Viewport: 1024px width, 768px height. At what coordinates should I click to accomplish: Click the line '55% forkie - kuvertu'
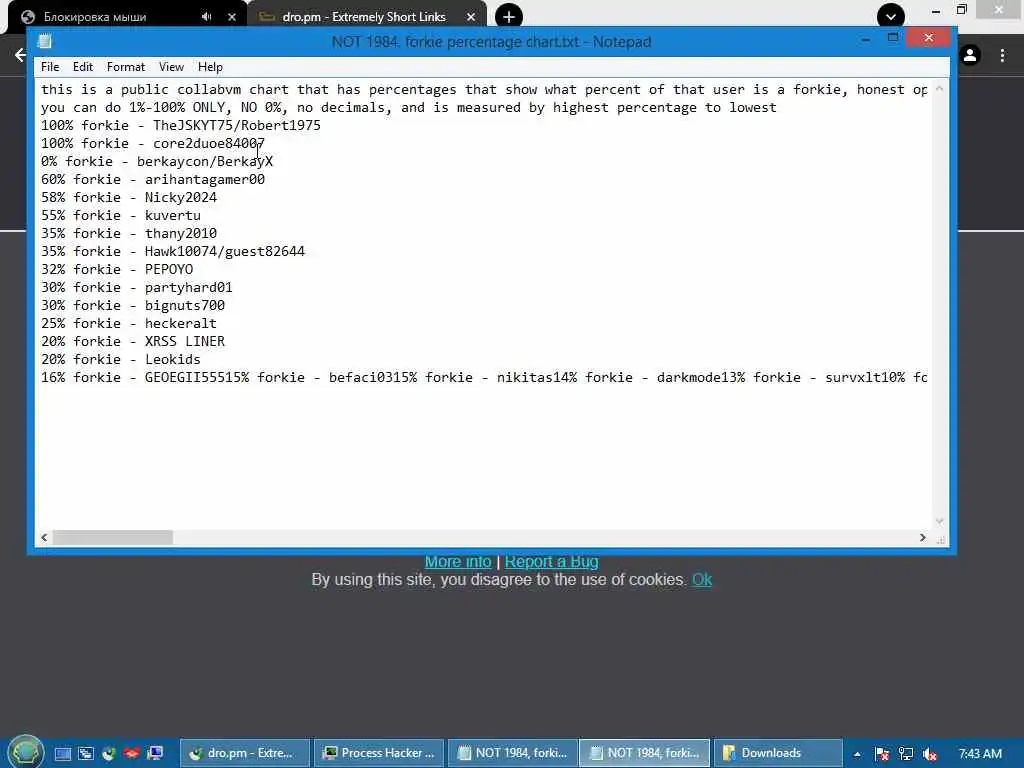pyautogui.click(x=121, y=215)
